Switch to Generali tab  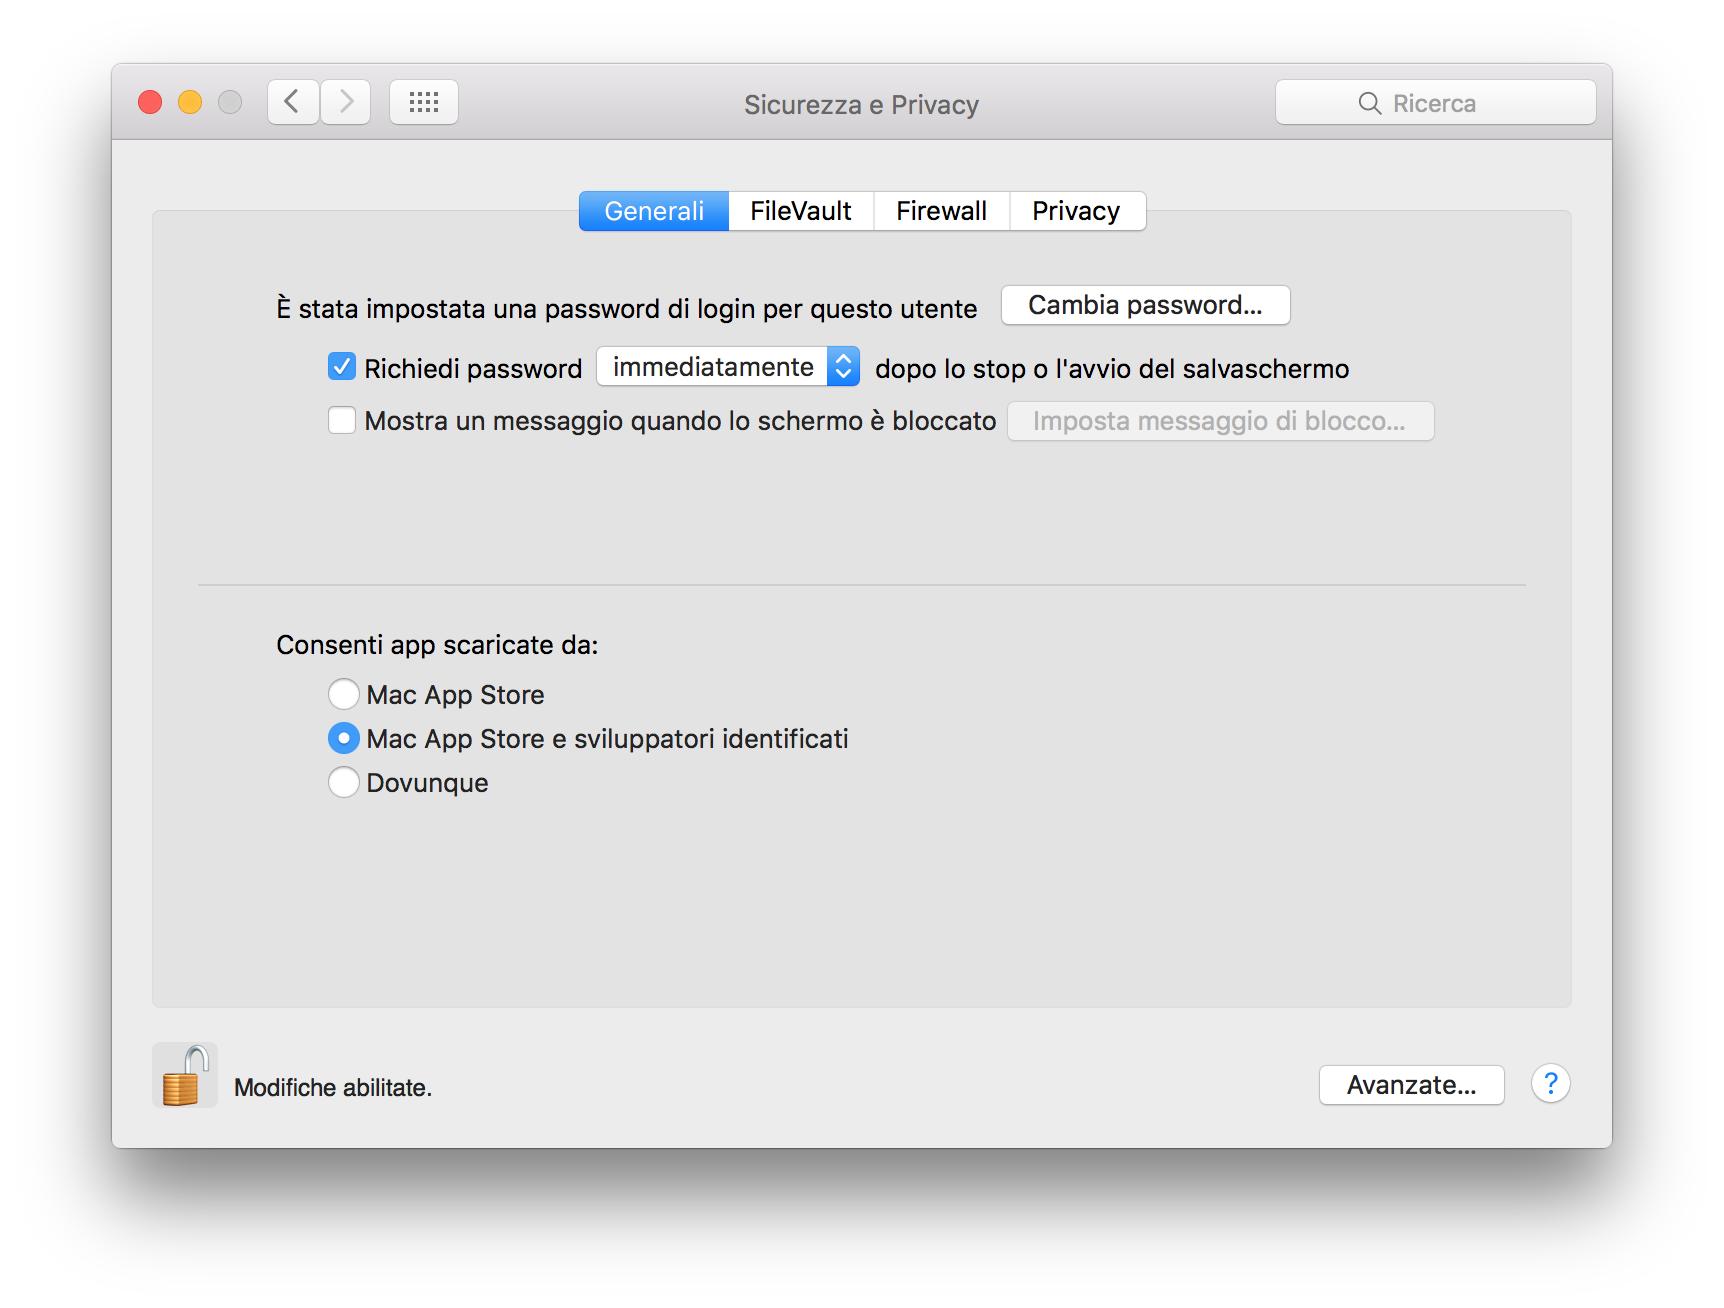point(654,211)
